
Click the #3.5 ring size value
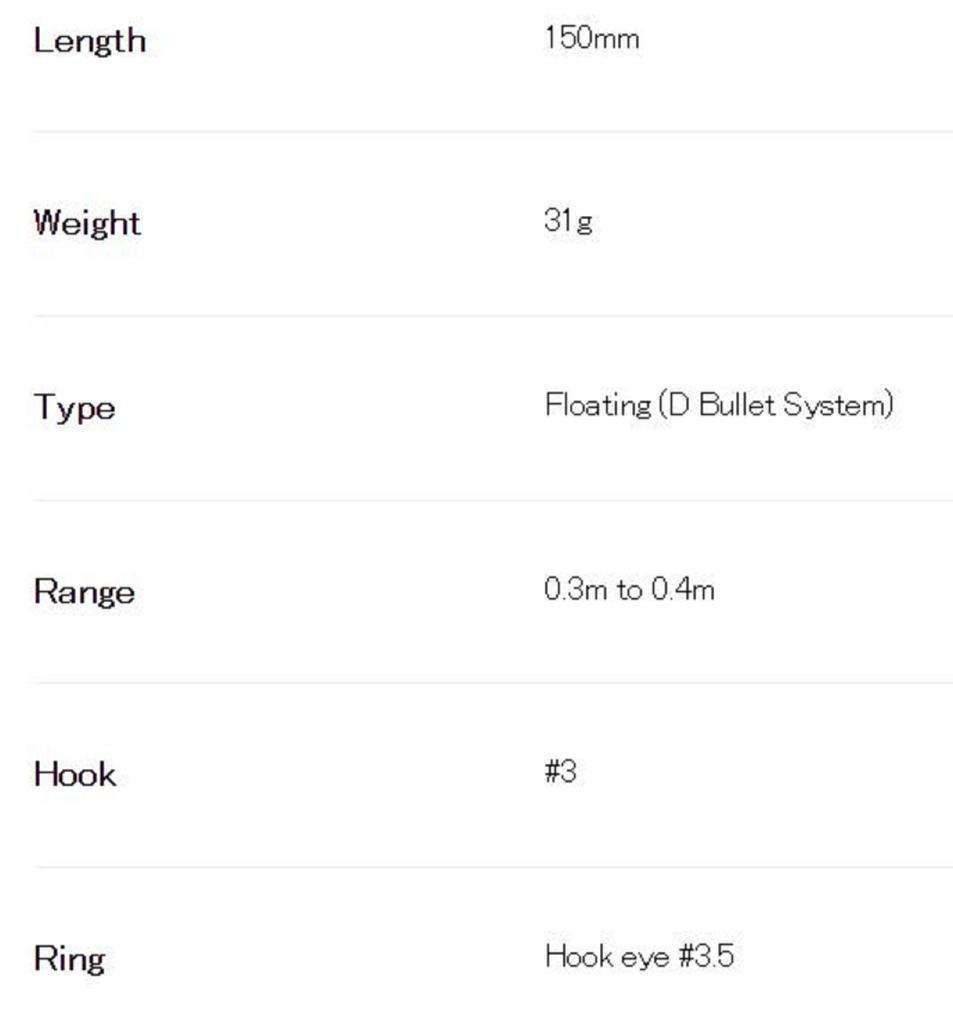pos(706,956)
